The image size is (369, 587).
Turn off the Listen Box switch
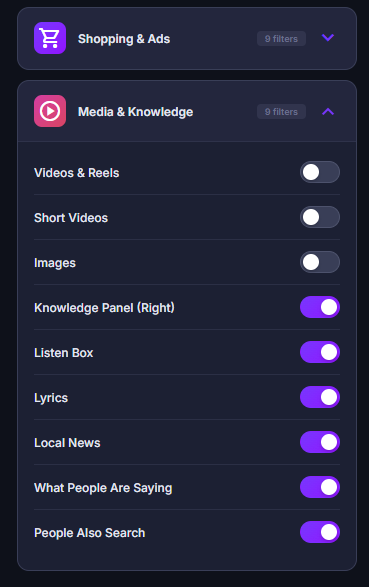[x=320, y=352]
